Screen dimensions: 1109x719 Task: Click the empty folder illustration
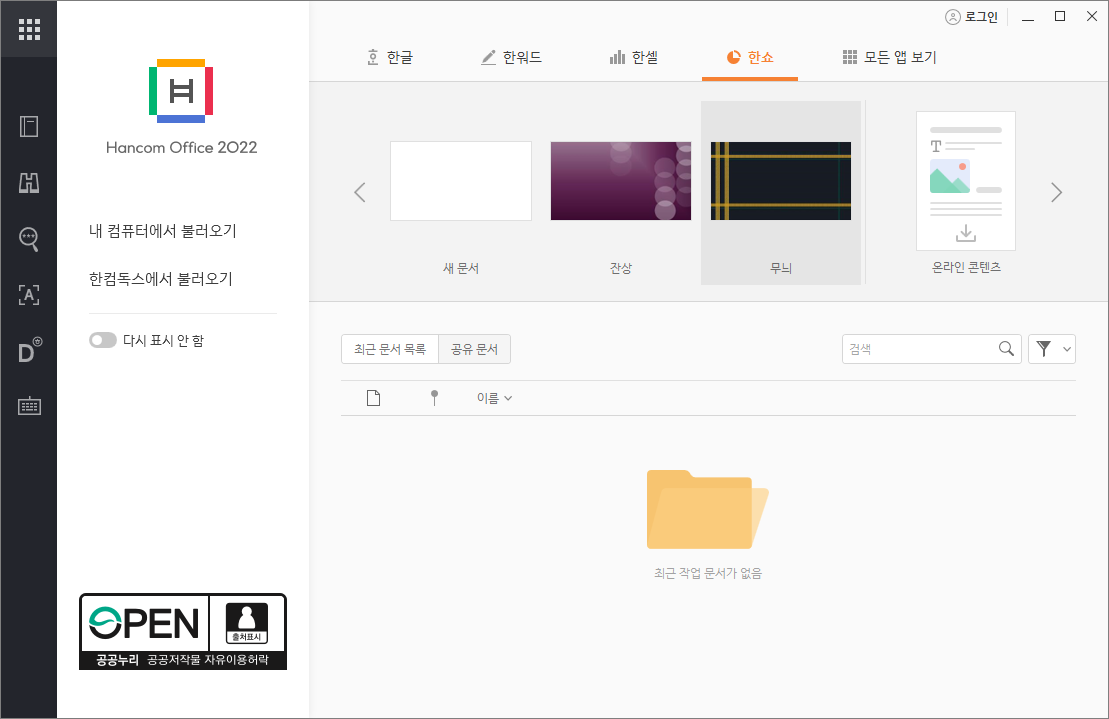pyautogui.click(x=707, y=510)
